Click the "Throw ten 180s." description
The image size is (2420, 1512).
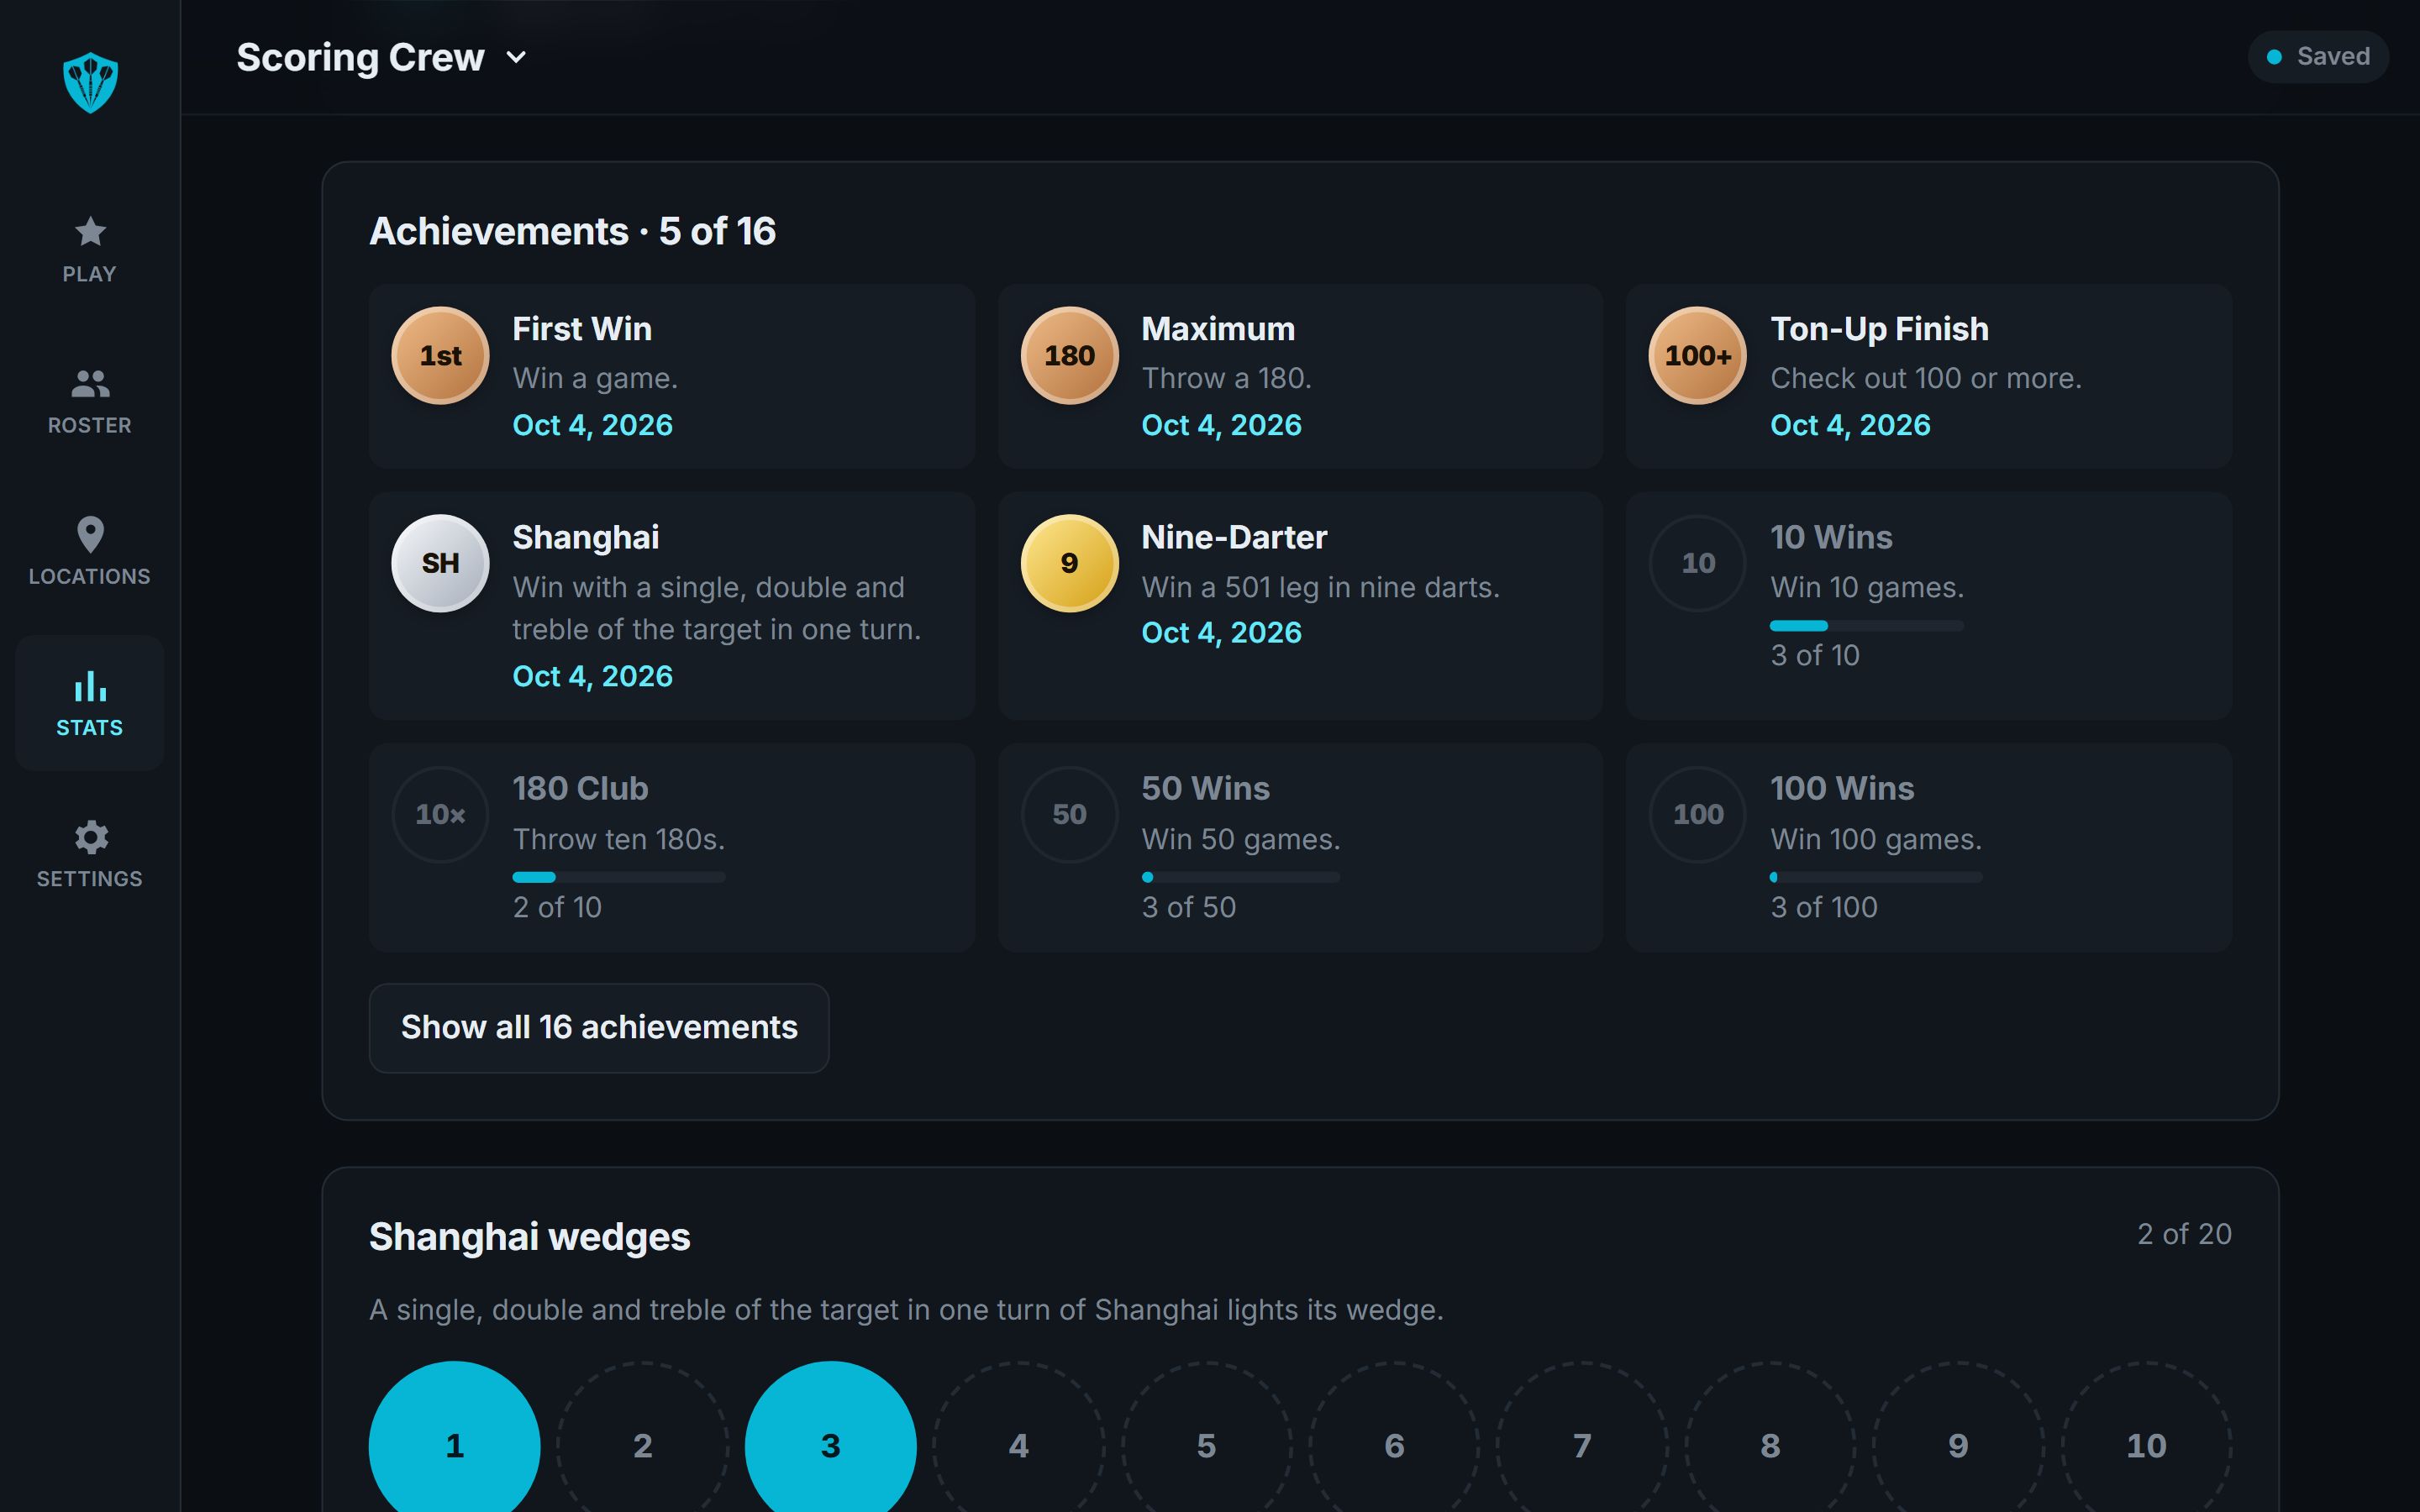coord(618,838)
